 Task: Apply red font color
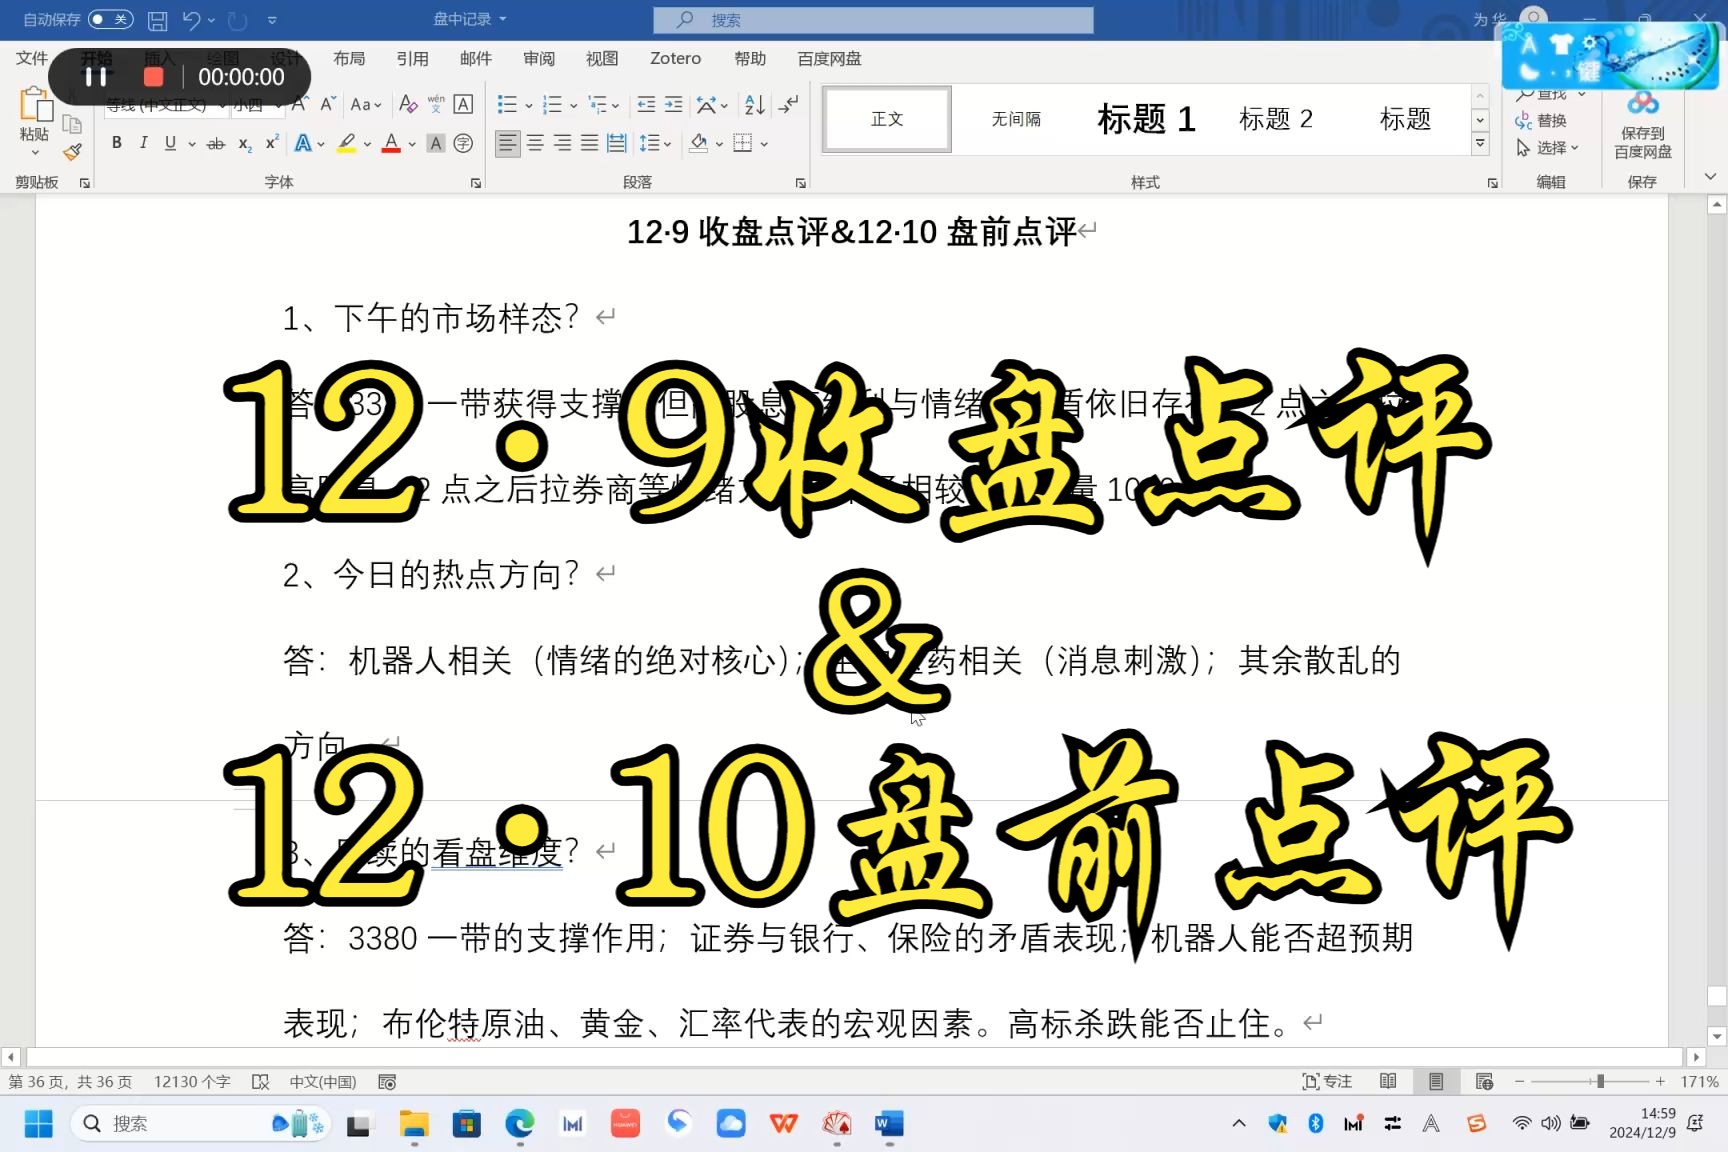tap(391, 144)
